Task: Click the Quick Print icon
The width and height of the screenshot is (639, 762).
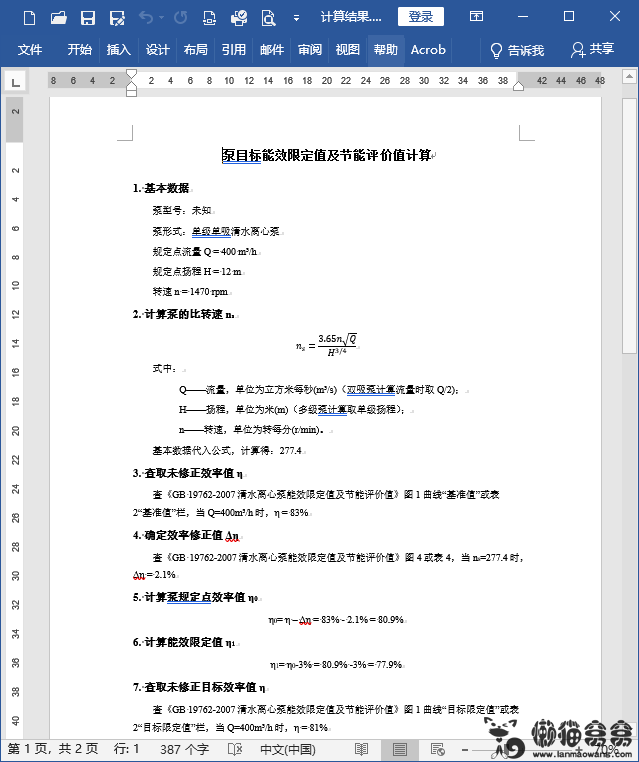Action: (x=209, y=18)
